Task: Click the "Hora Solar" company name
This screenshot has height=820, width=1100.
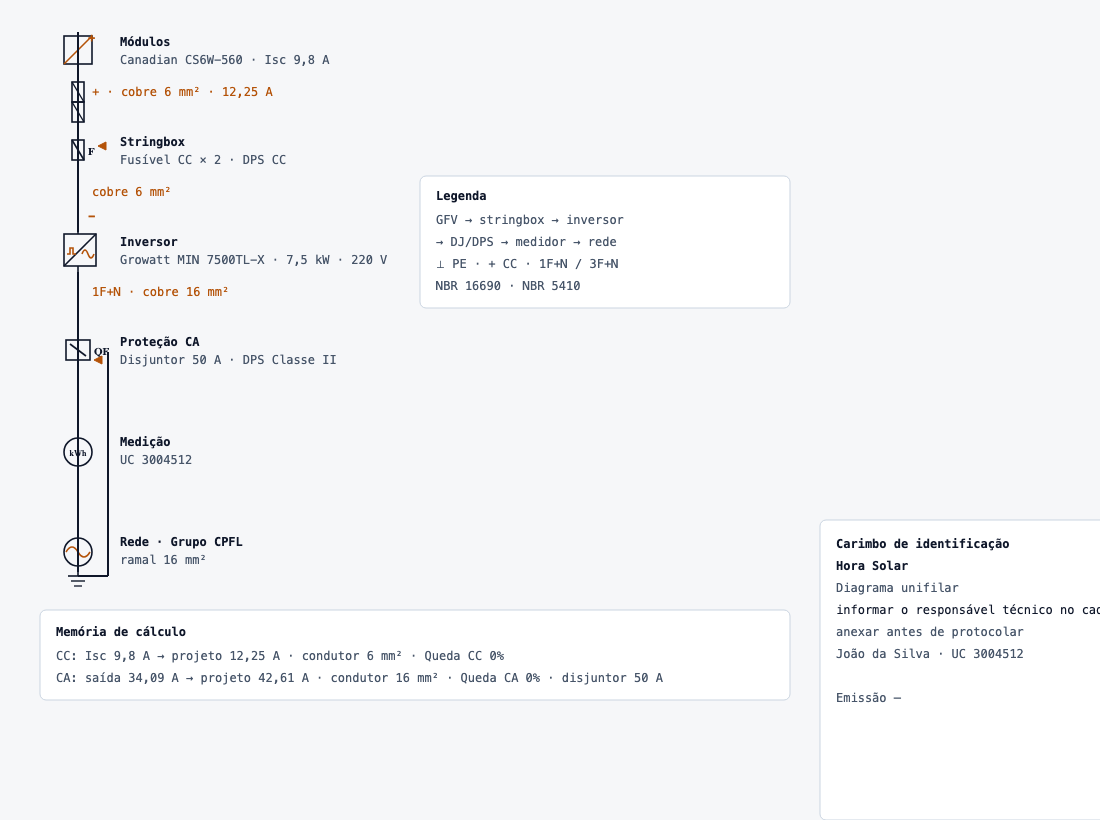Action: tap(872, 566)
